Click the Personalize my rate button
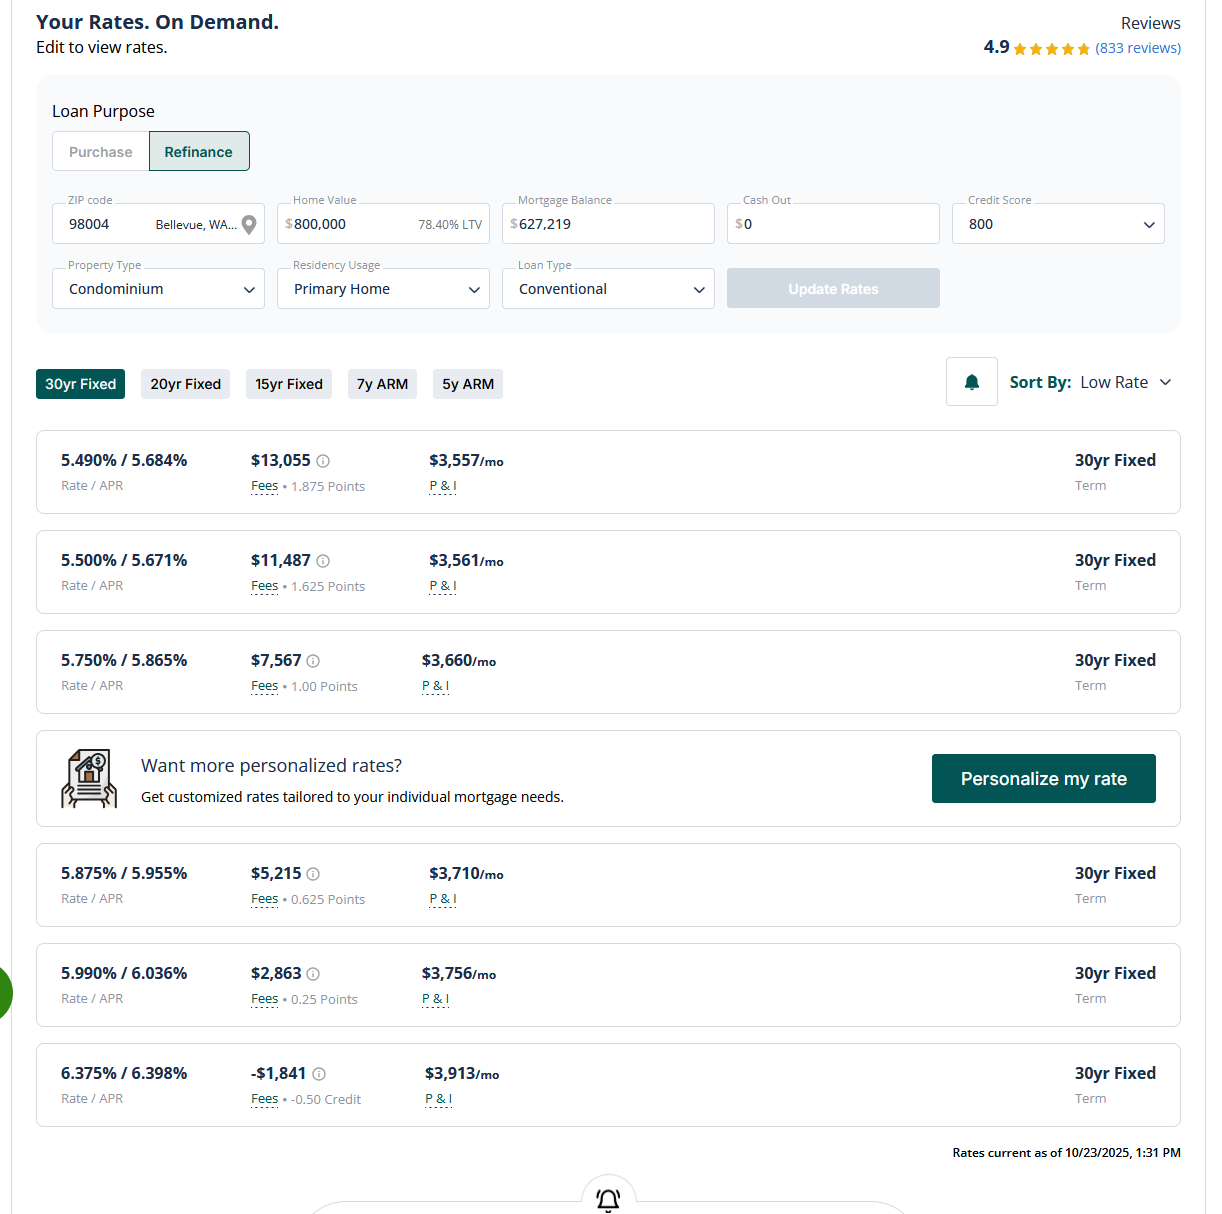The image size is (1222, 1214). pos(1043,779)
